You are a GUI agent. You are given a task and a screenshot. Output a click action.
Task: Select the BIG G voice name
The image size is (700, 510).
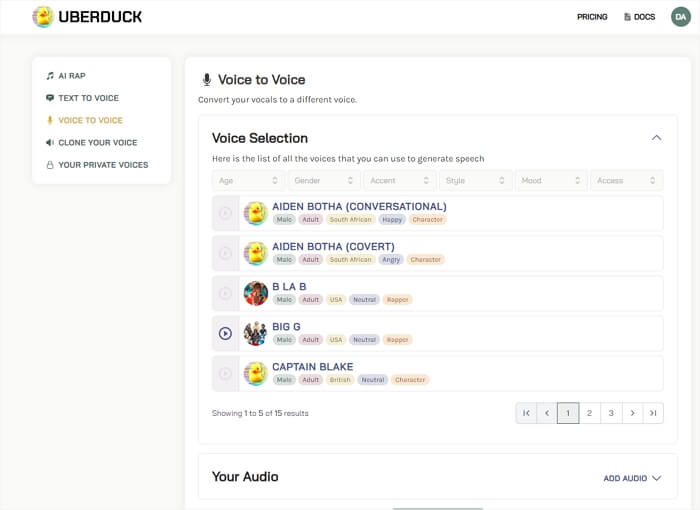click(x=286, y=327)
